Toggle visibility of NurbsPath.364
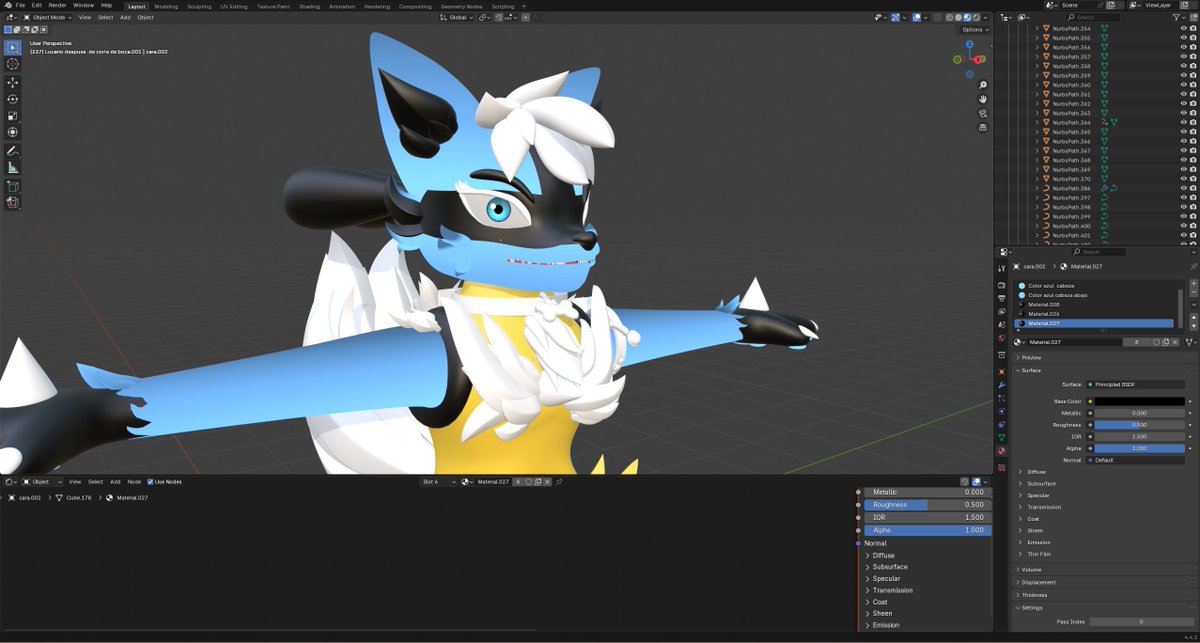 (1183, 120)
